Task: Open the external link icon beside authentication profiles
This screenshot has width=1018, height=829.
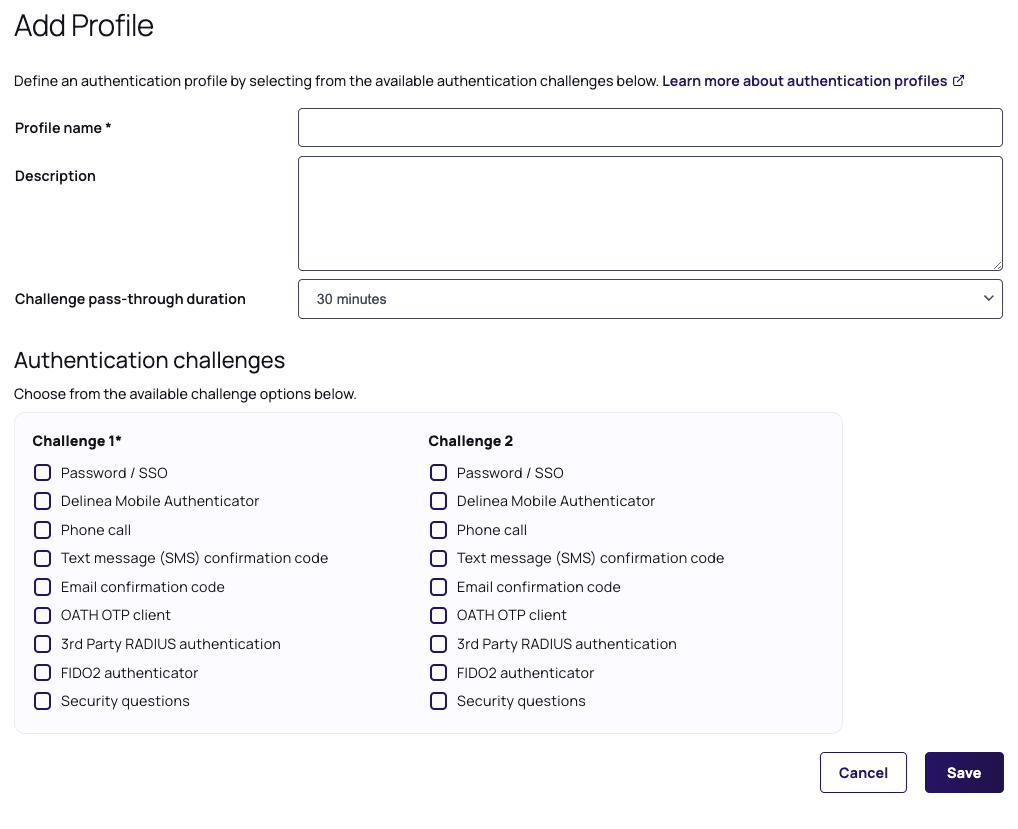Action: tap(958, 81)
